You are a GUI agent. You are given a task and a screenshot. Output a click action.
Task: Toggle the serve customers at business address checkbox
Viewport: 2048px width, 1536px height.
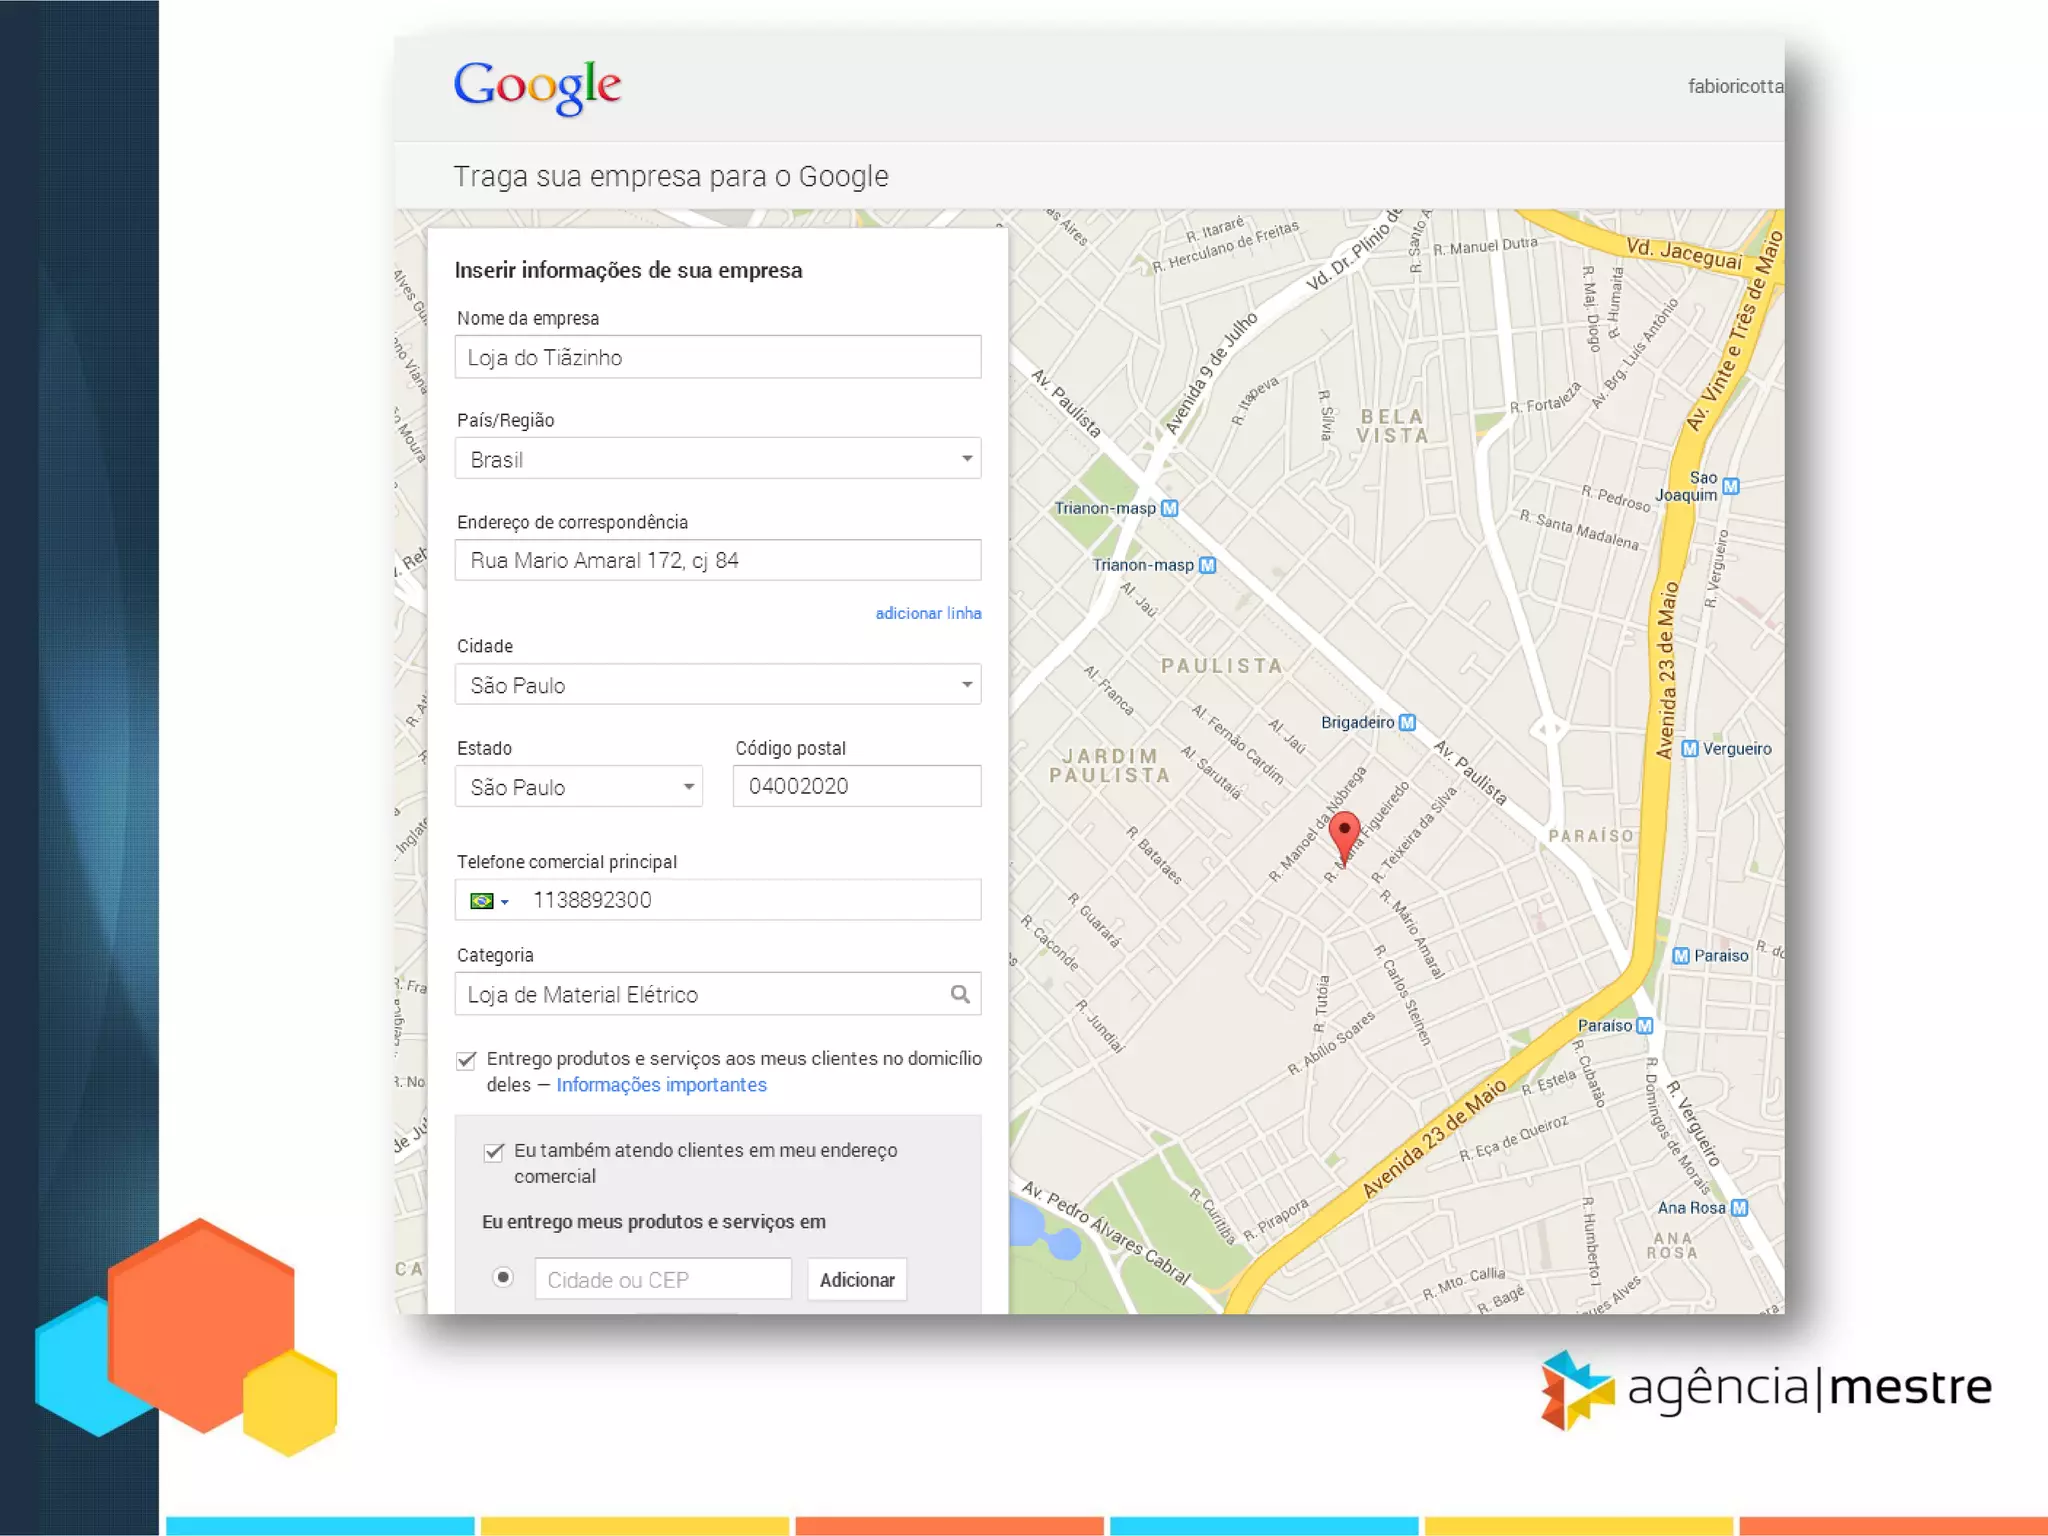coord(494,1152)
